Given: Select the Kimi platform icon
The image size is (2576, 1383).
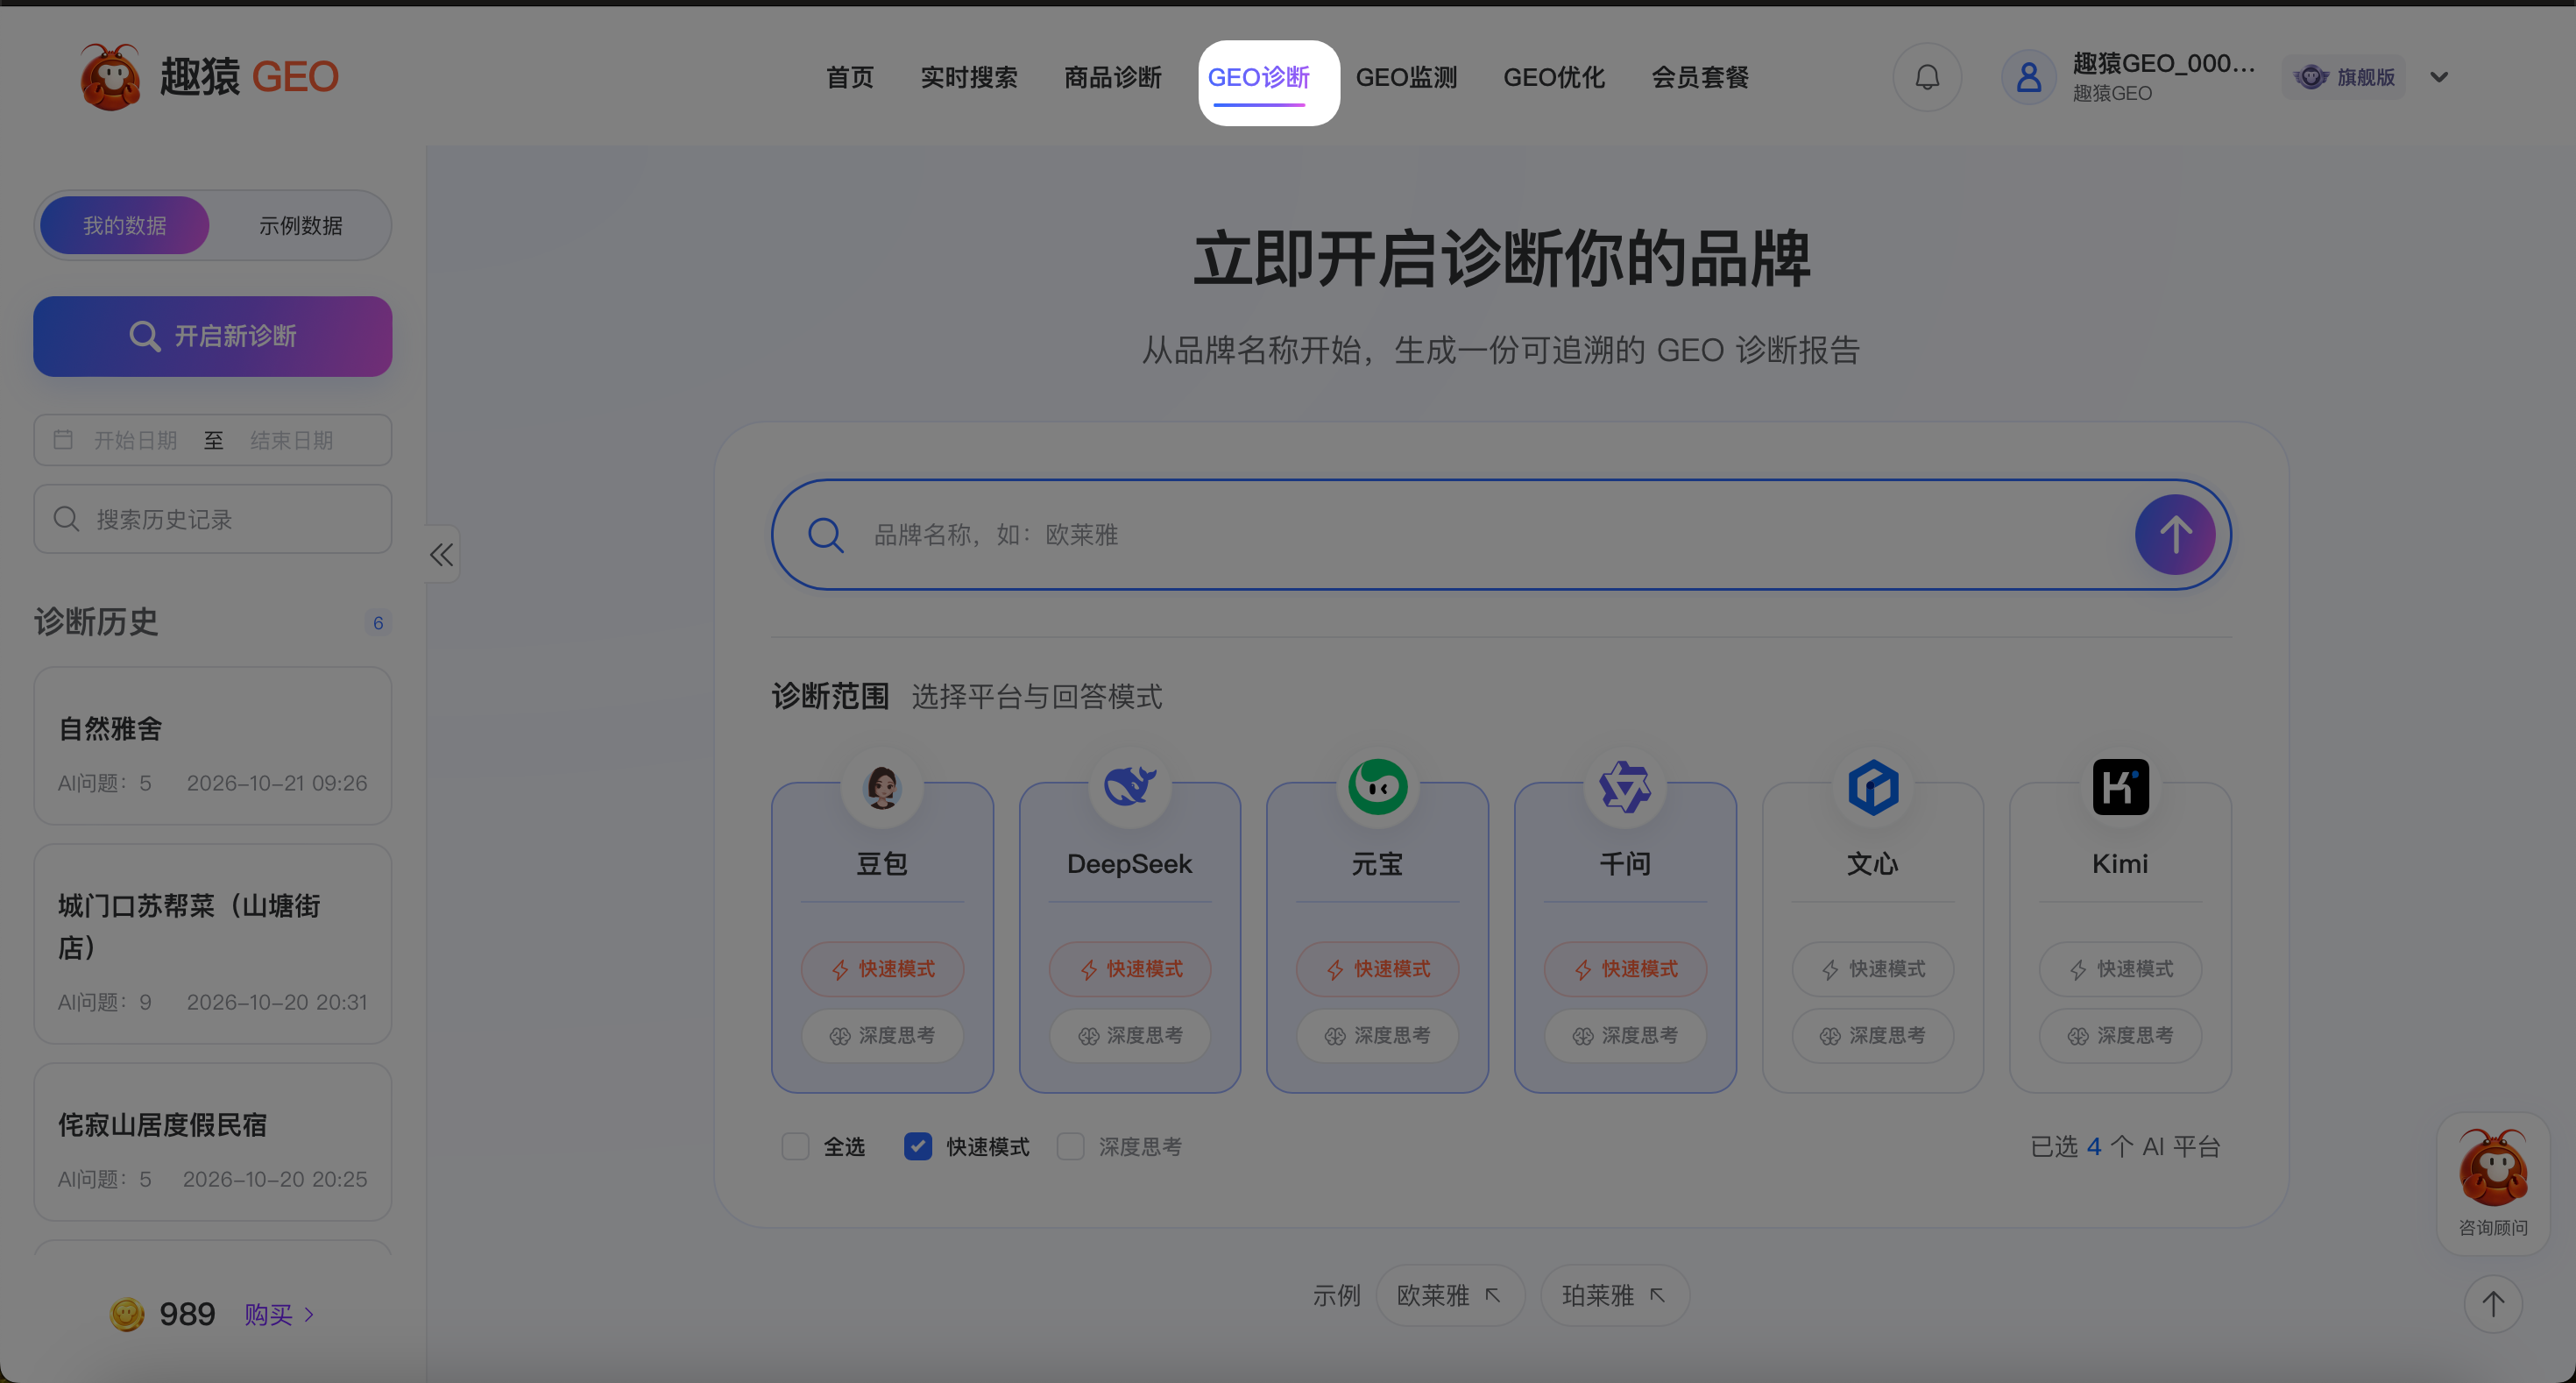Looking at the screenshot, I should (2120, 787).
